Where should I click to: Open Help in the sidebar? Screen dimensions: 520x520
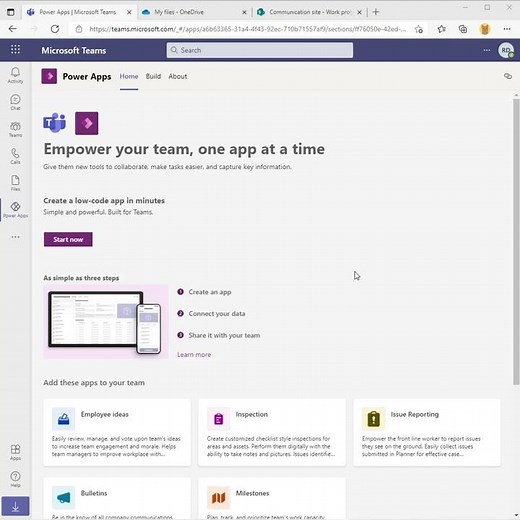click(15, 479)
